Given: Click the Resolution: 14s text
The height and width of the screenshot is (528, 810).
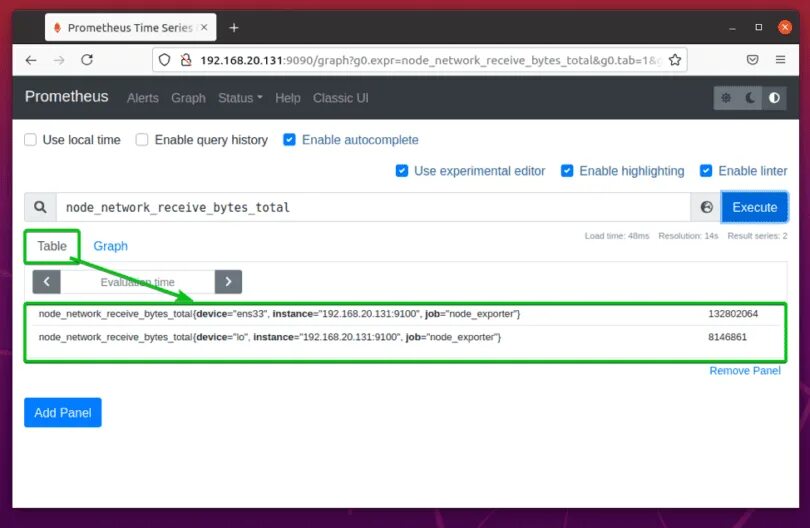Looking at the screenshot, I should [x=688, y=236].
